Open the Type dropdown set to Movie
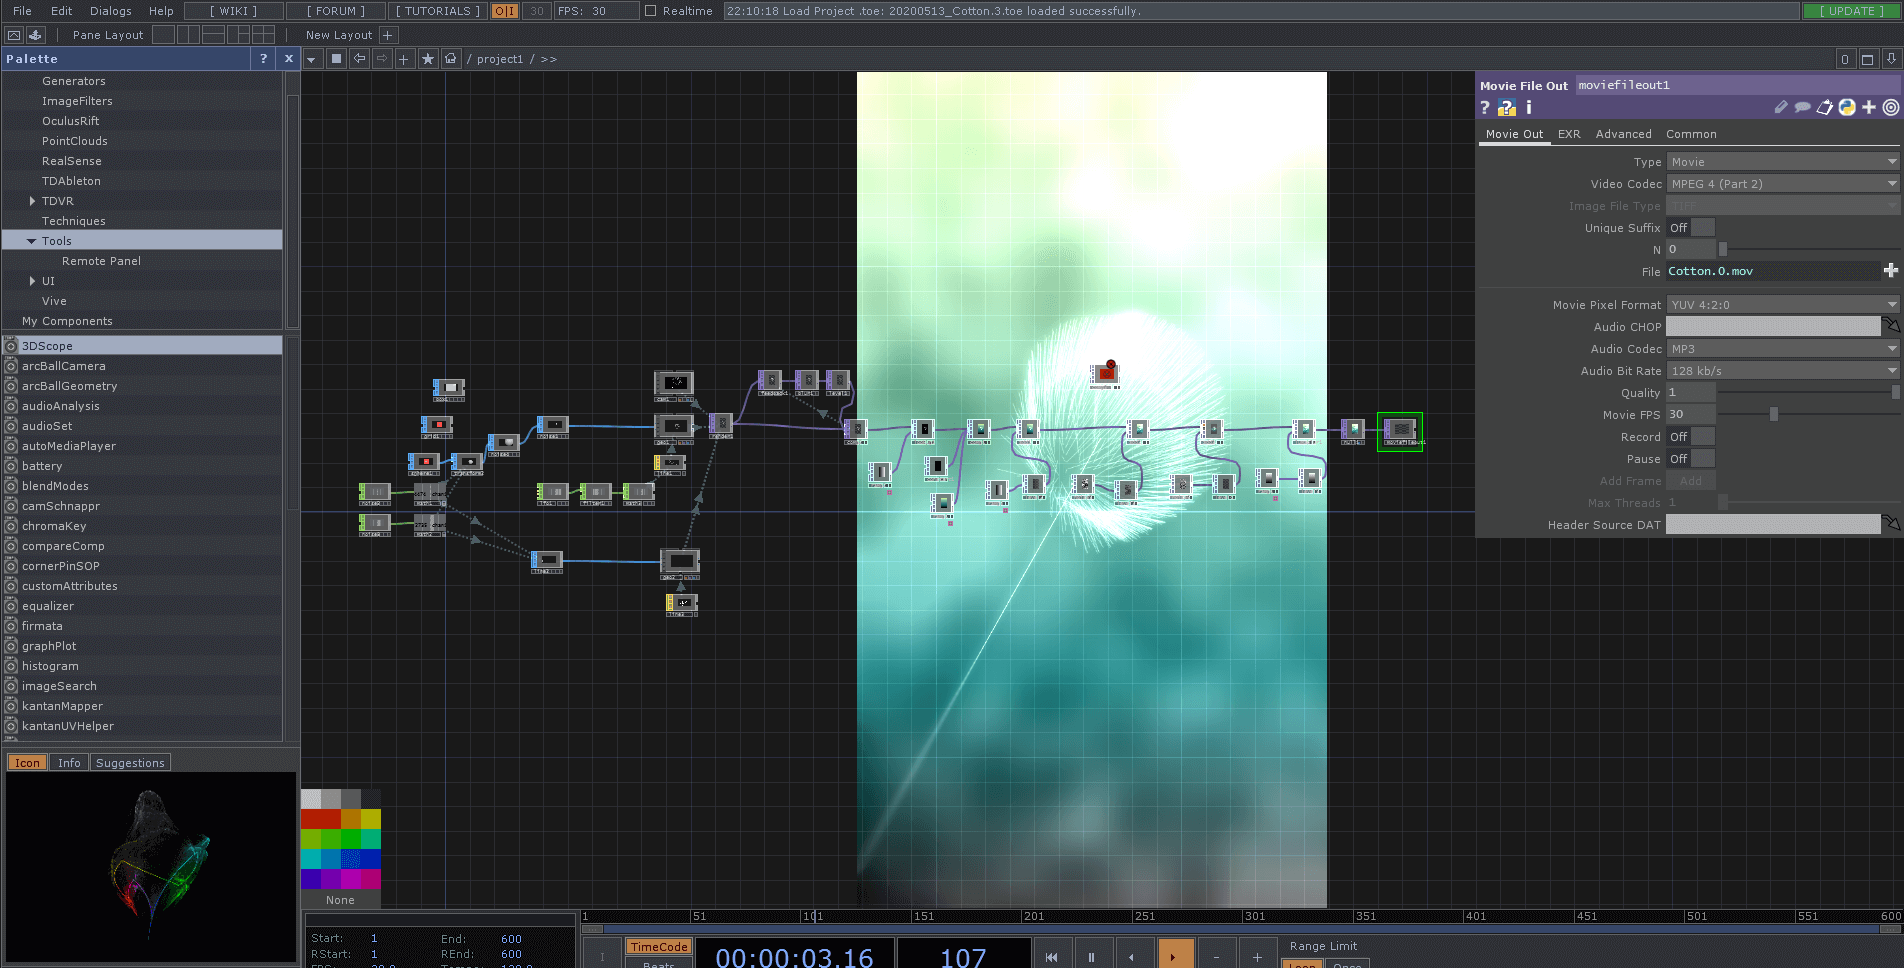The width and height of the screenshot is (1904, 968). tap(1783, 162)
